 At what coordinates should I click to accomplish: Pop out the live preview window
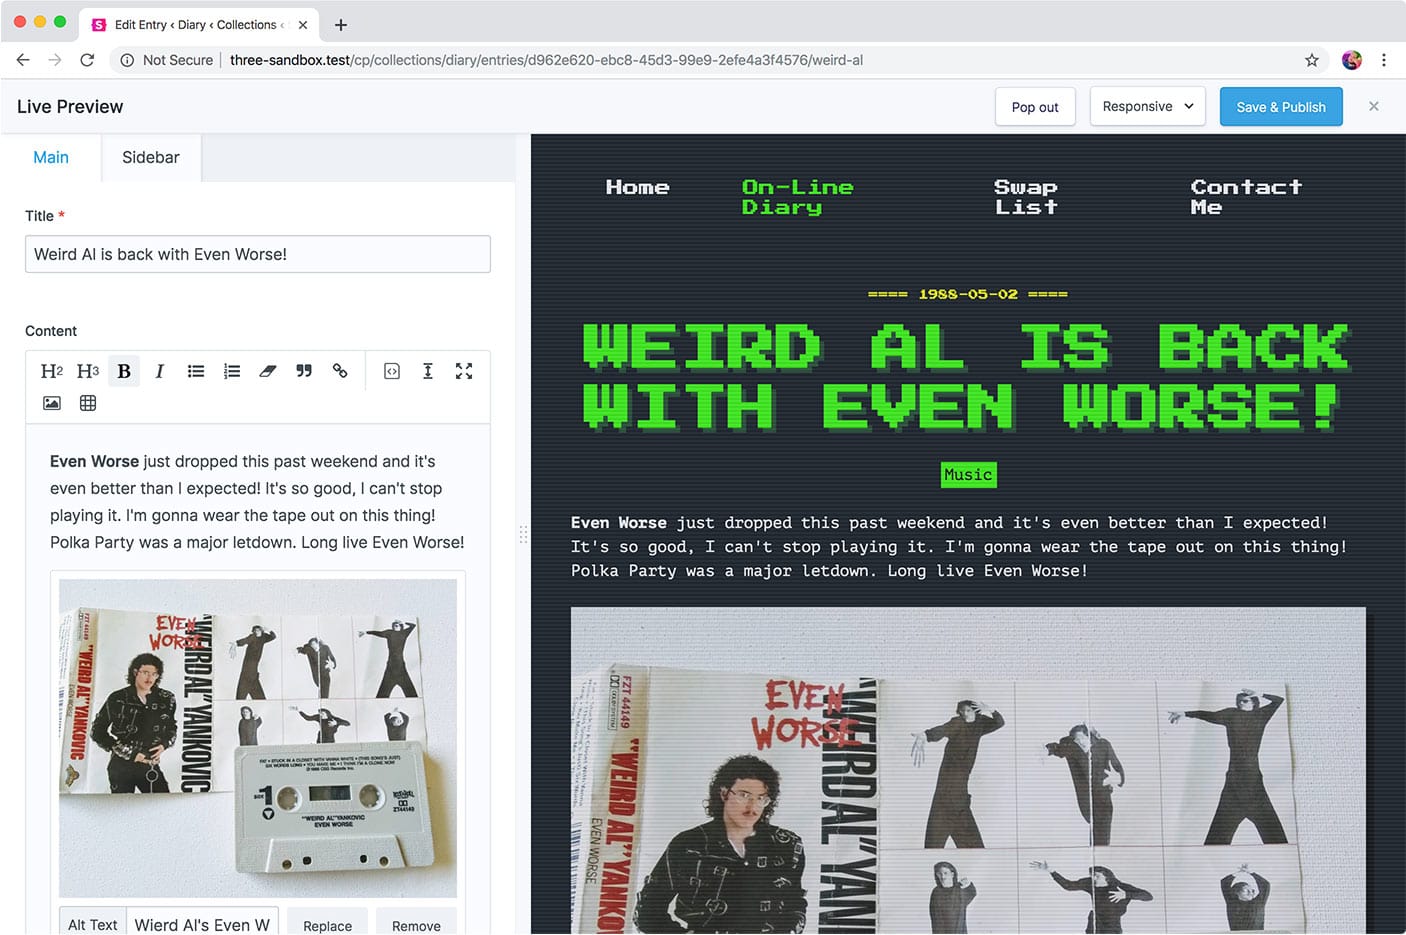coord(1034,107)
